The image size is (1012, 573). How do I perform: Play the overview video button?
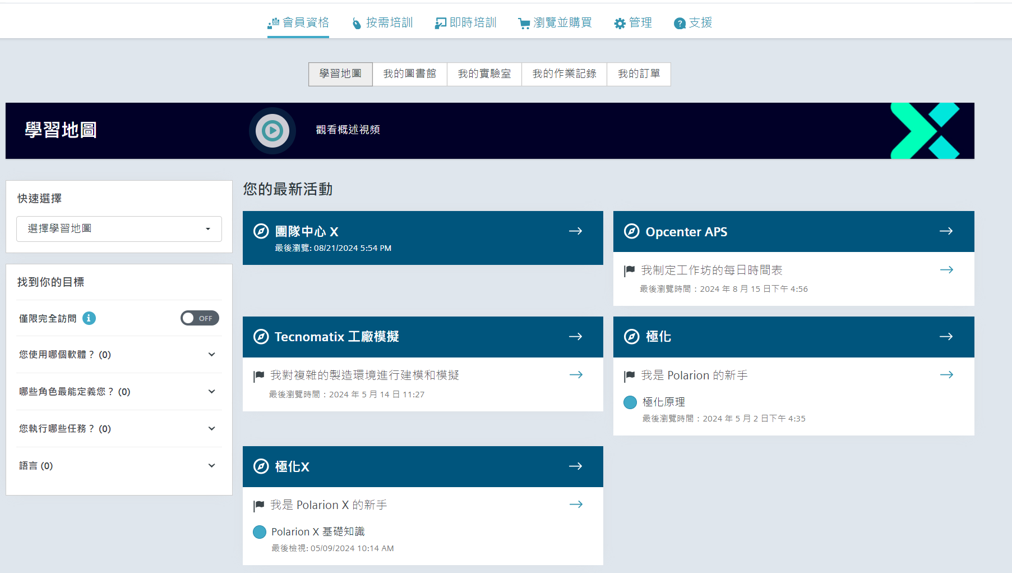pyautogui.click(x=272, y=130)
